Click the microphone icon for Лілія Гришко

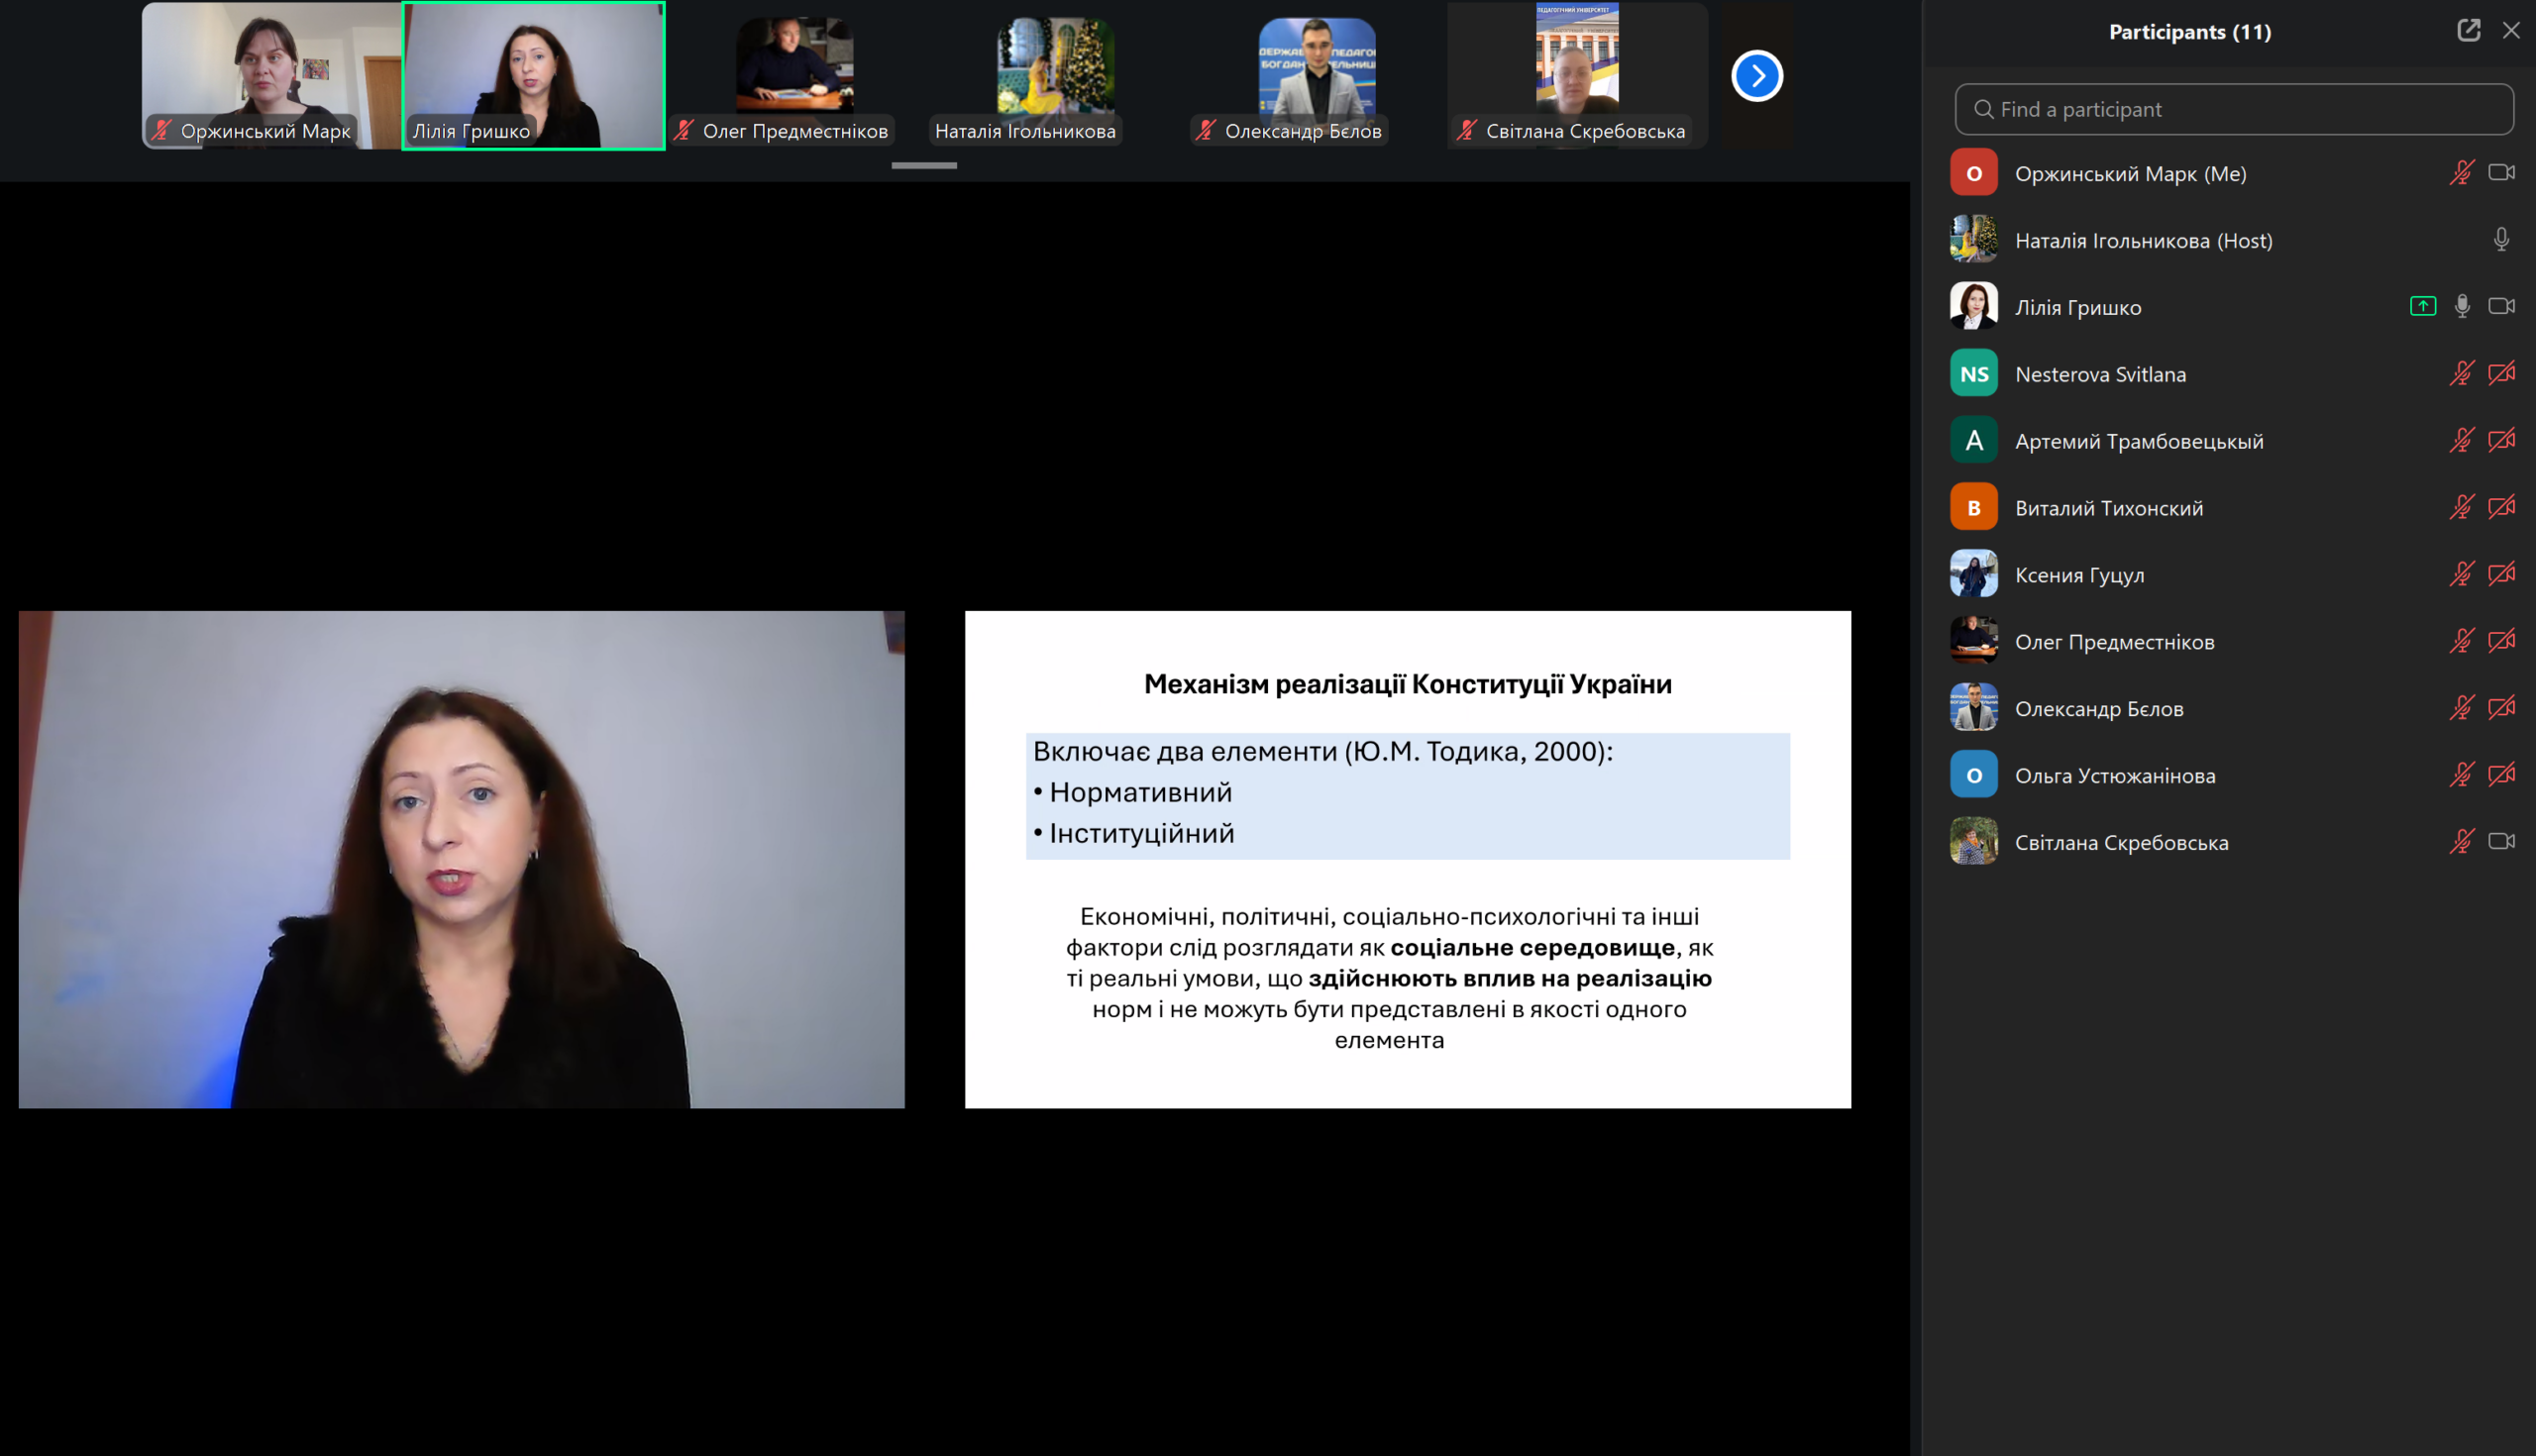point(2462,306)
